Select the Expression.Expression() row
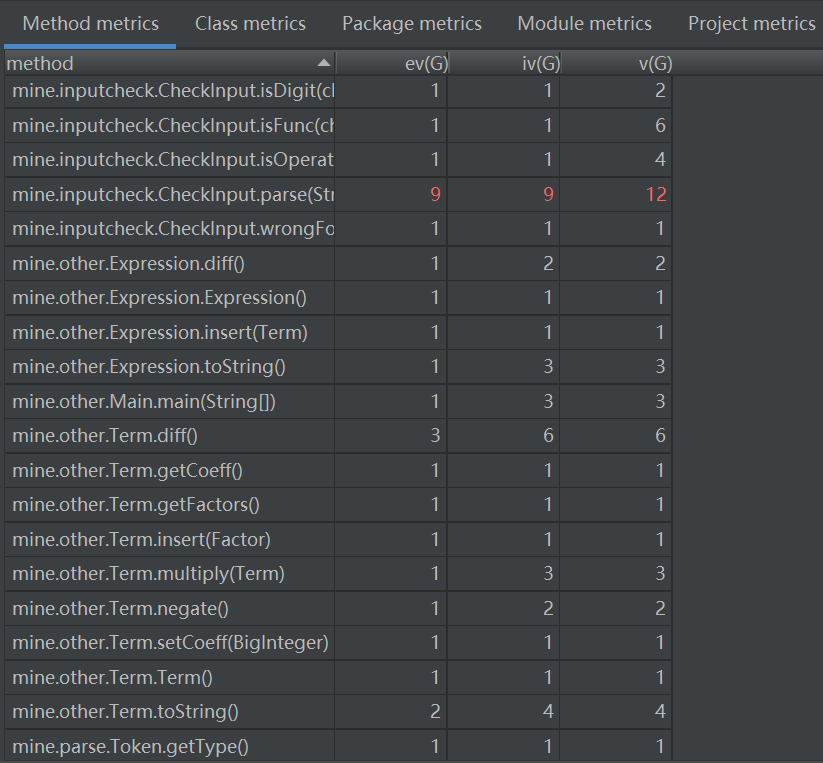Image resolution: width=823 pixels, height=763 pixels. point(338,298)
